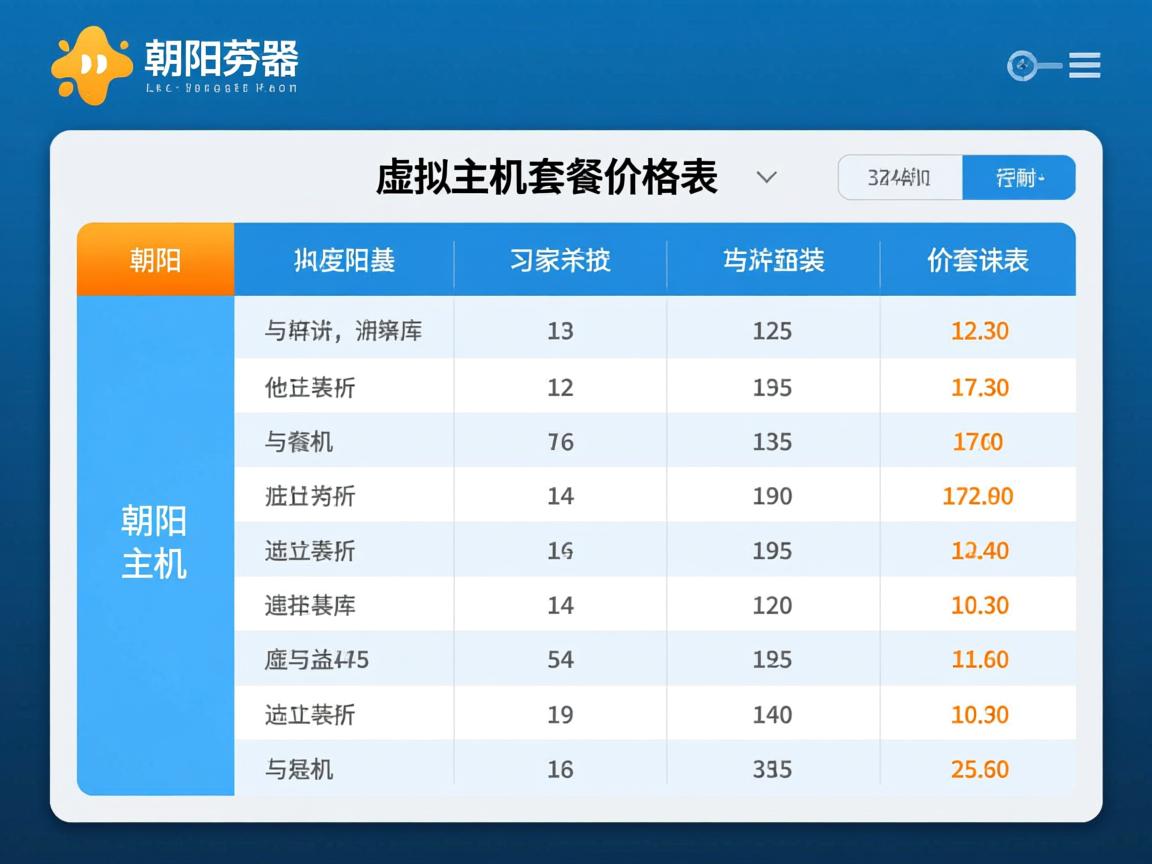Click the orange price 172.00
This screenshot has width=1152, height=864.
pos(977,496)
